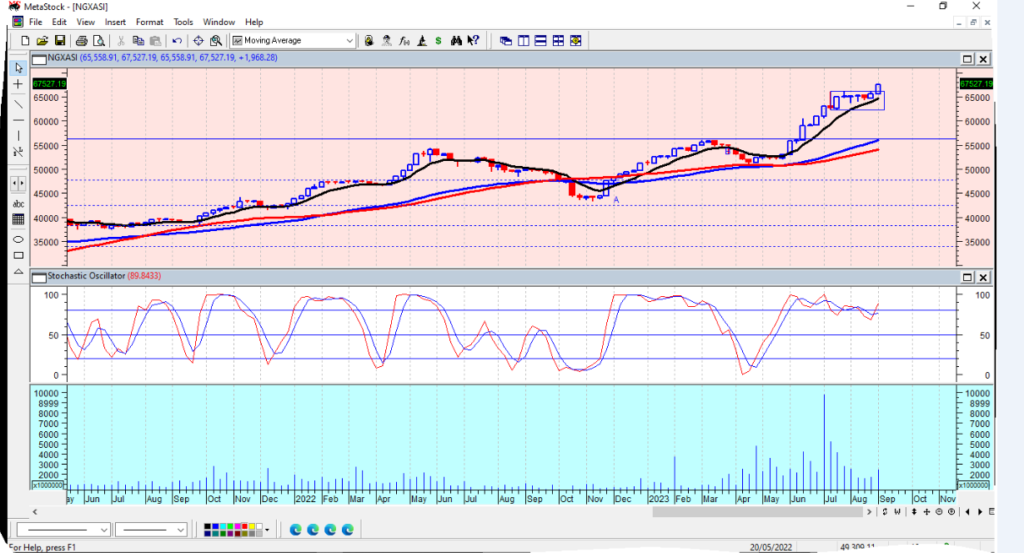
Task: Open the color palette dropdown arrow
Action: (x=267, y=529)
